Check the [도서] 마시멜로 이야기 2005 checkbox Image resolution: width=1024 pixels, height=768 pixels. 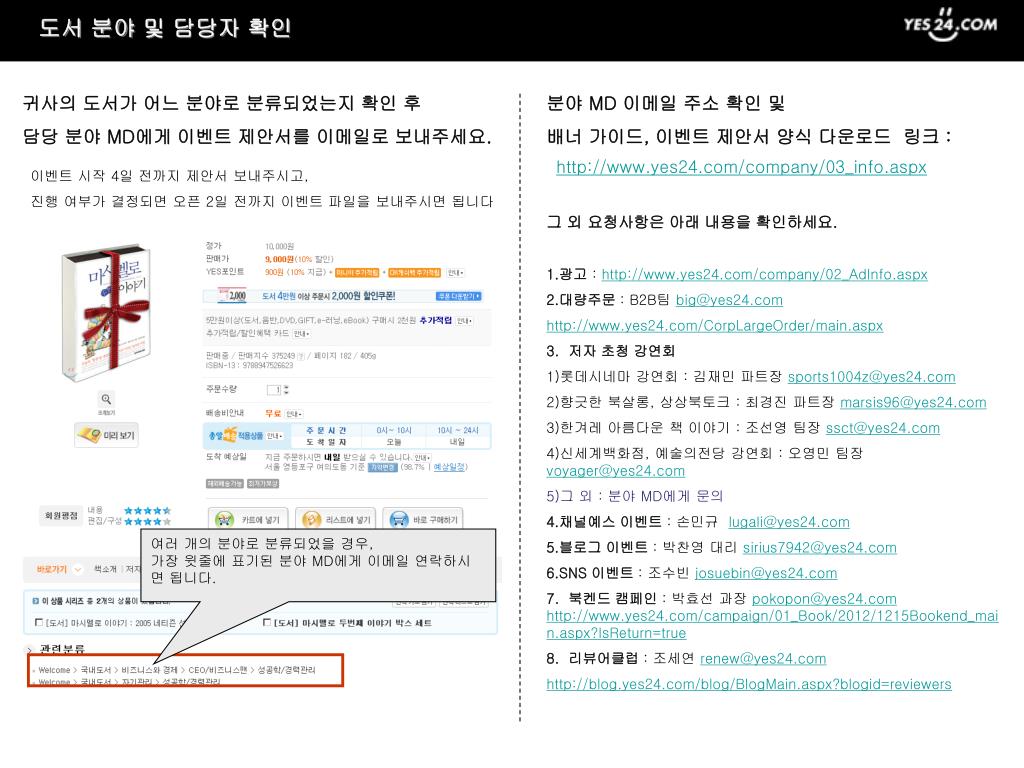click(39, 622)
